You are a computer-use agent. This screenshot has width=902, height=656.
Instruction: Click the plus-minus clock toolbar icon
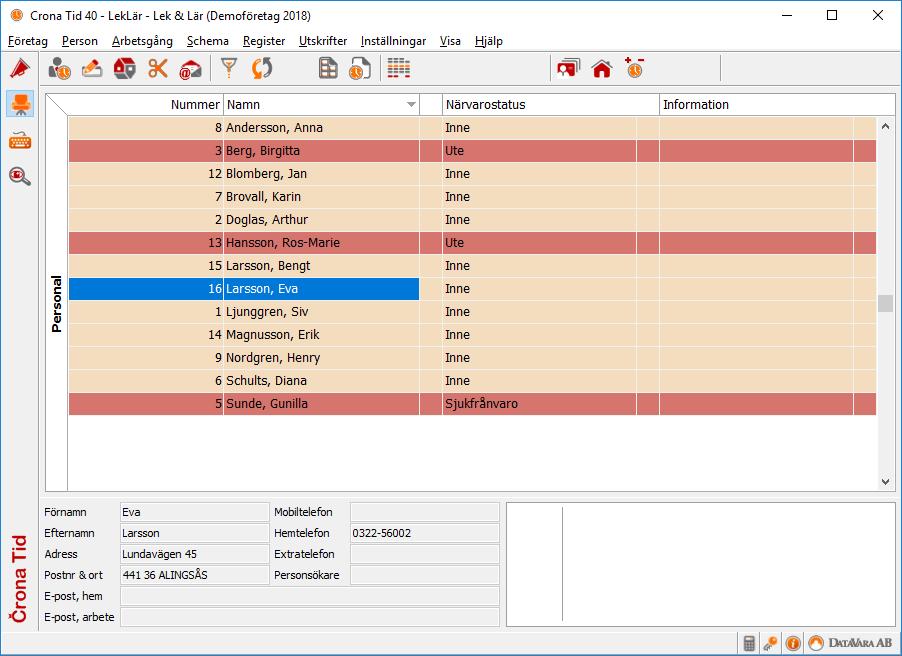tap(635, 68)
